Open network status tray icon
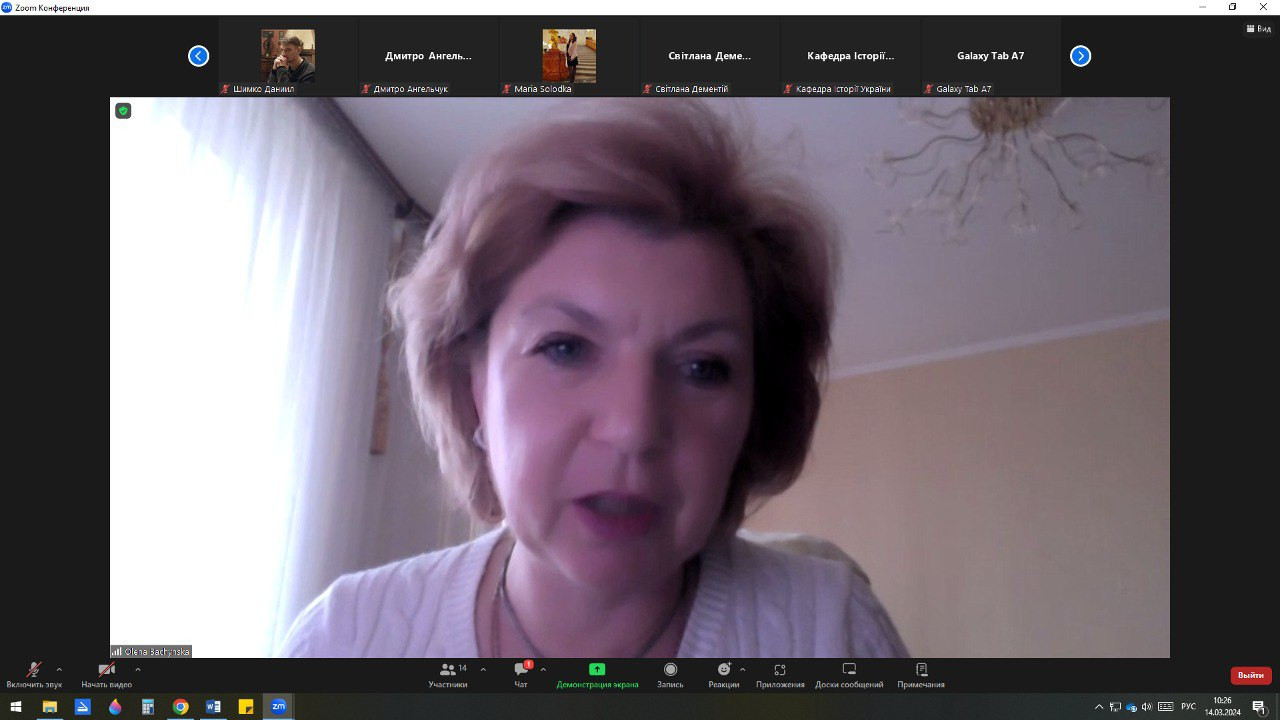 (1115, 707)
